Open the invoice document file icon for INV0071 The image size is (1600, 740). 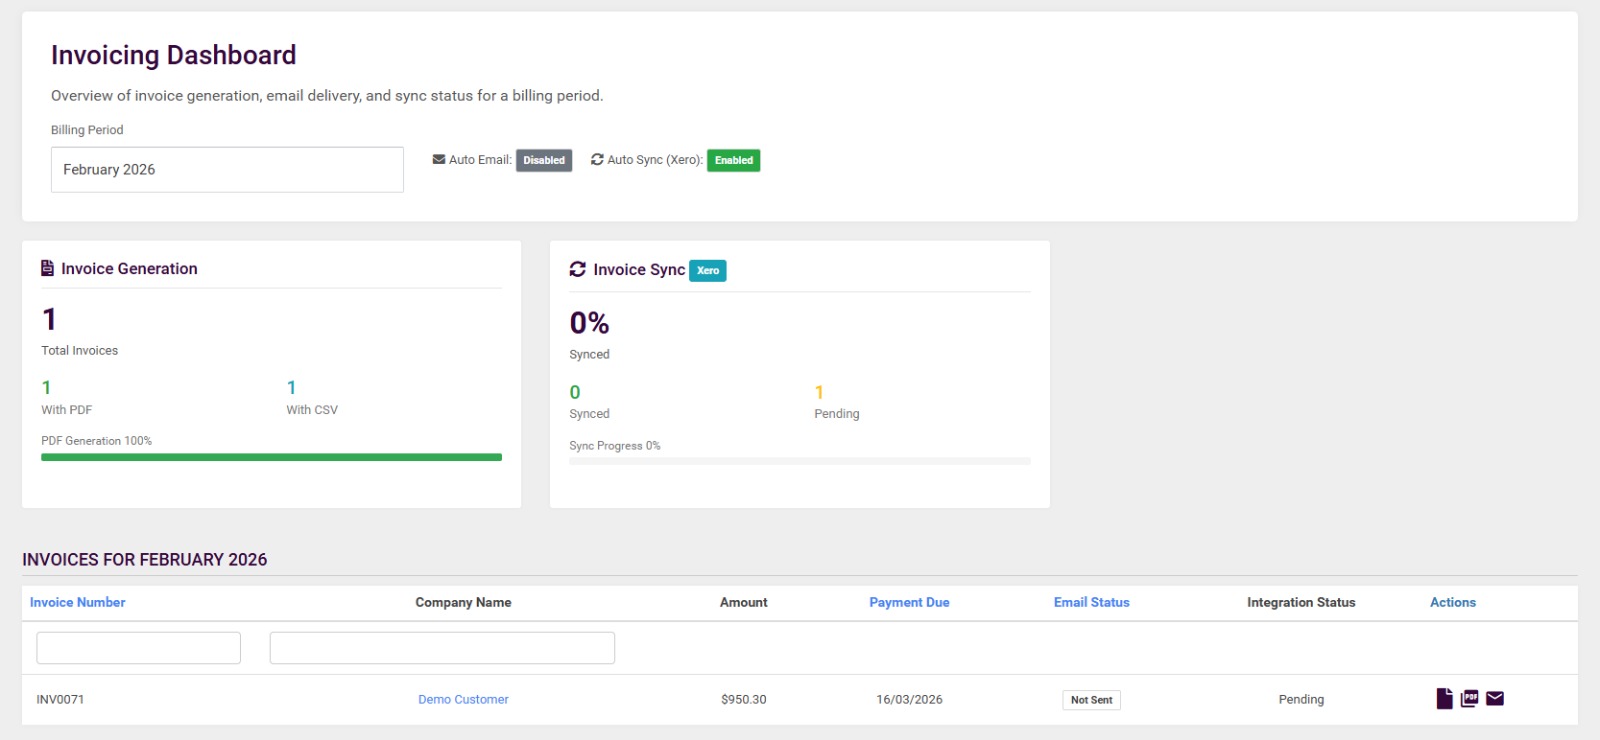coord(1444,699)
